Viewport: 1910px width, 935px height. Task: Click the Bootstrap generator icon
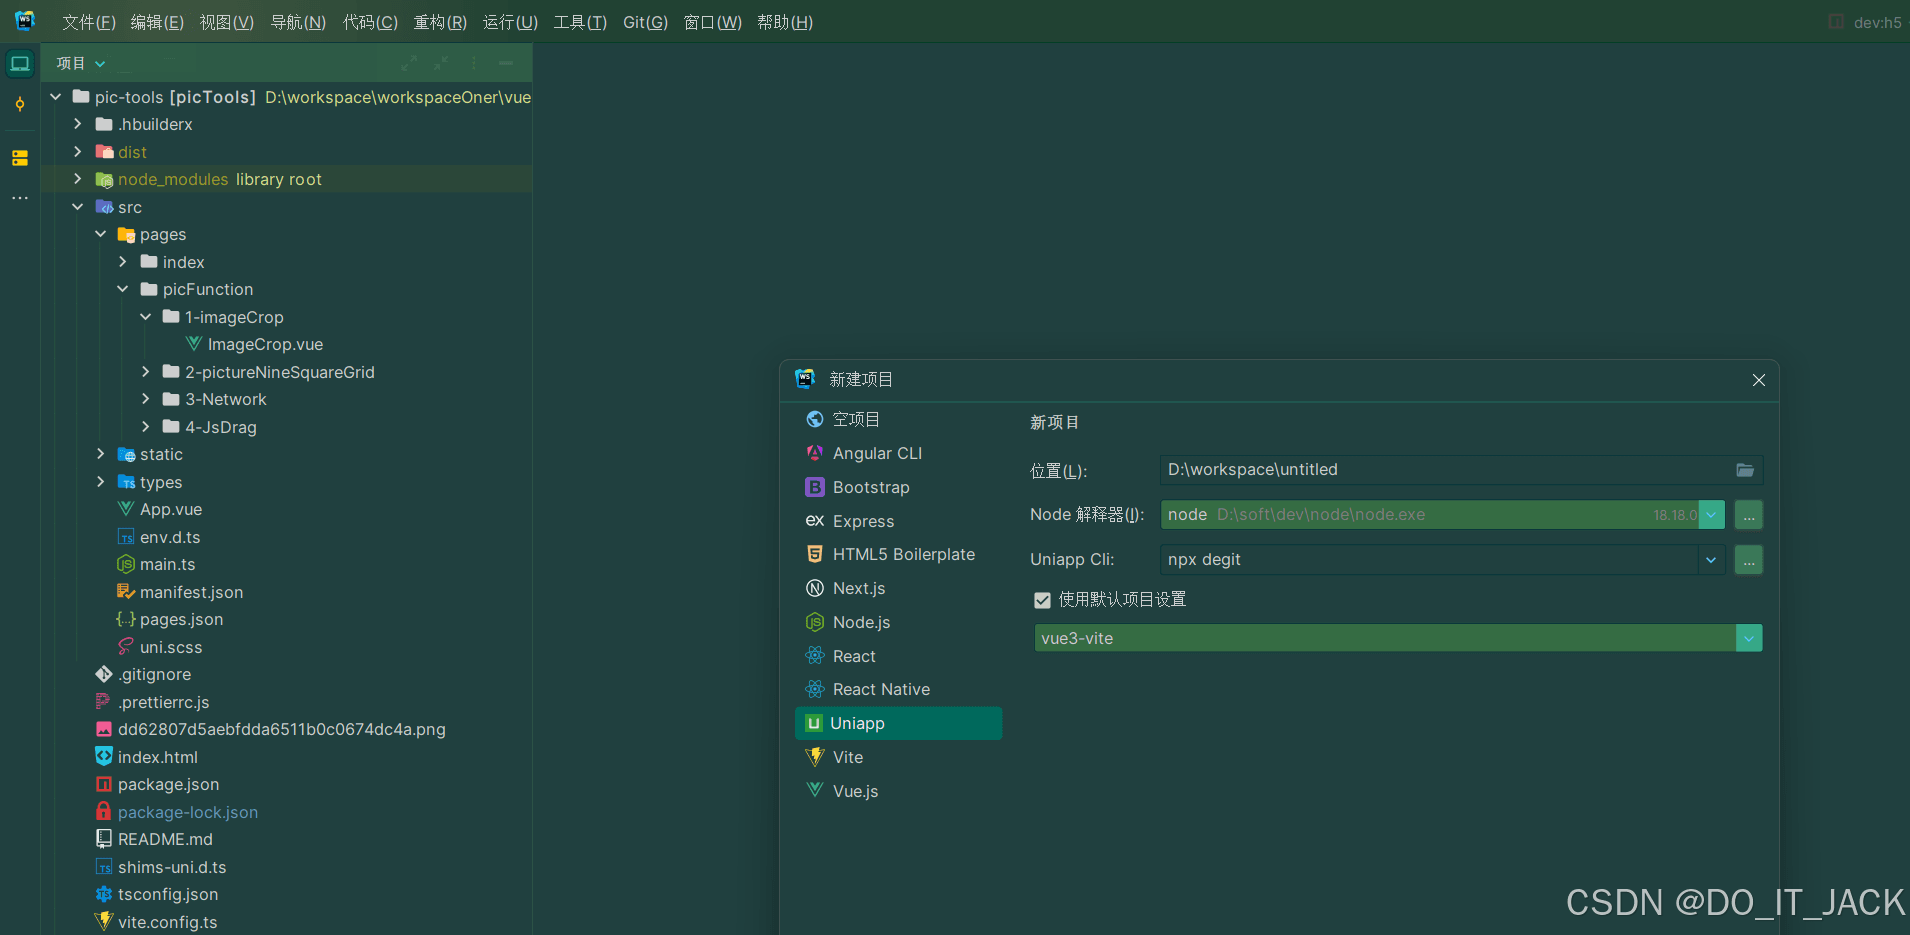tap(815, 487)
